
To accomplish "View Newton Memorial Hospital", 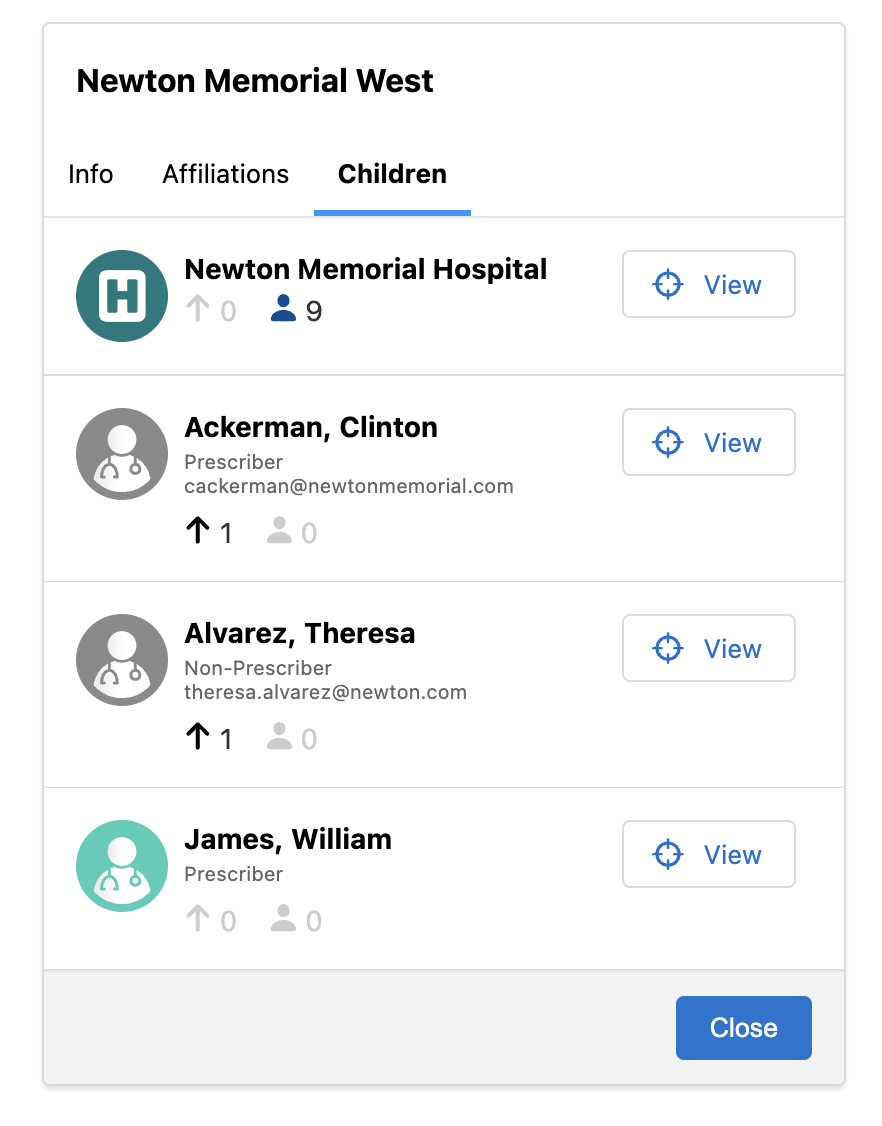I will point(708,285).
